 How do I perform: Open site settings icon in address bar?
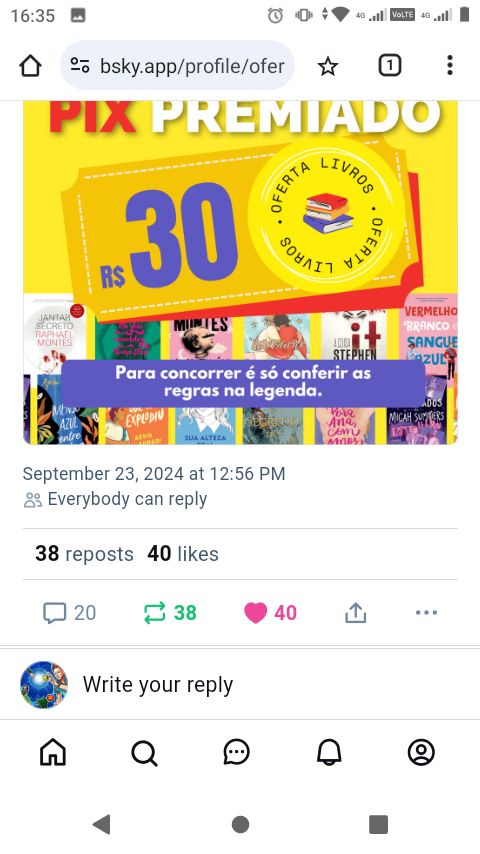[x=80, y=66]
